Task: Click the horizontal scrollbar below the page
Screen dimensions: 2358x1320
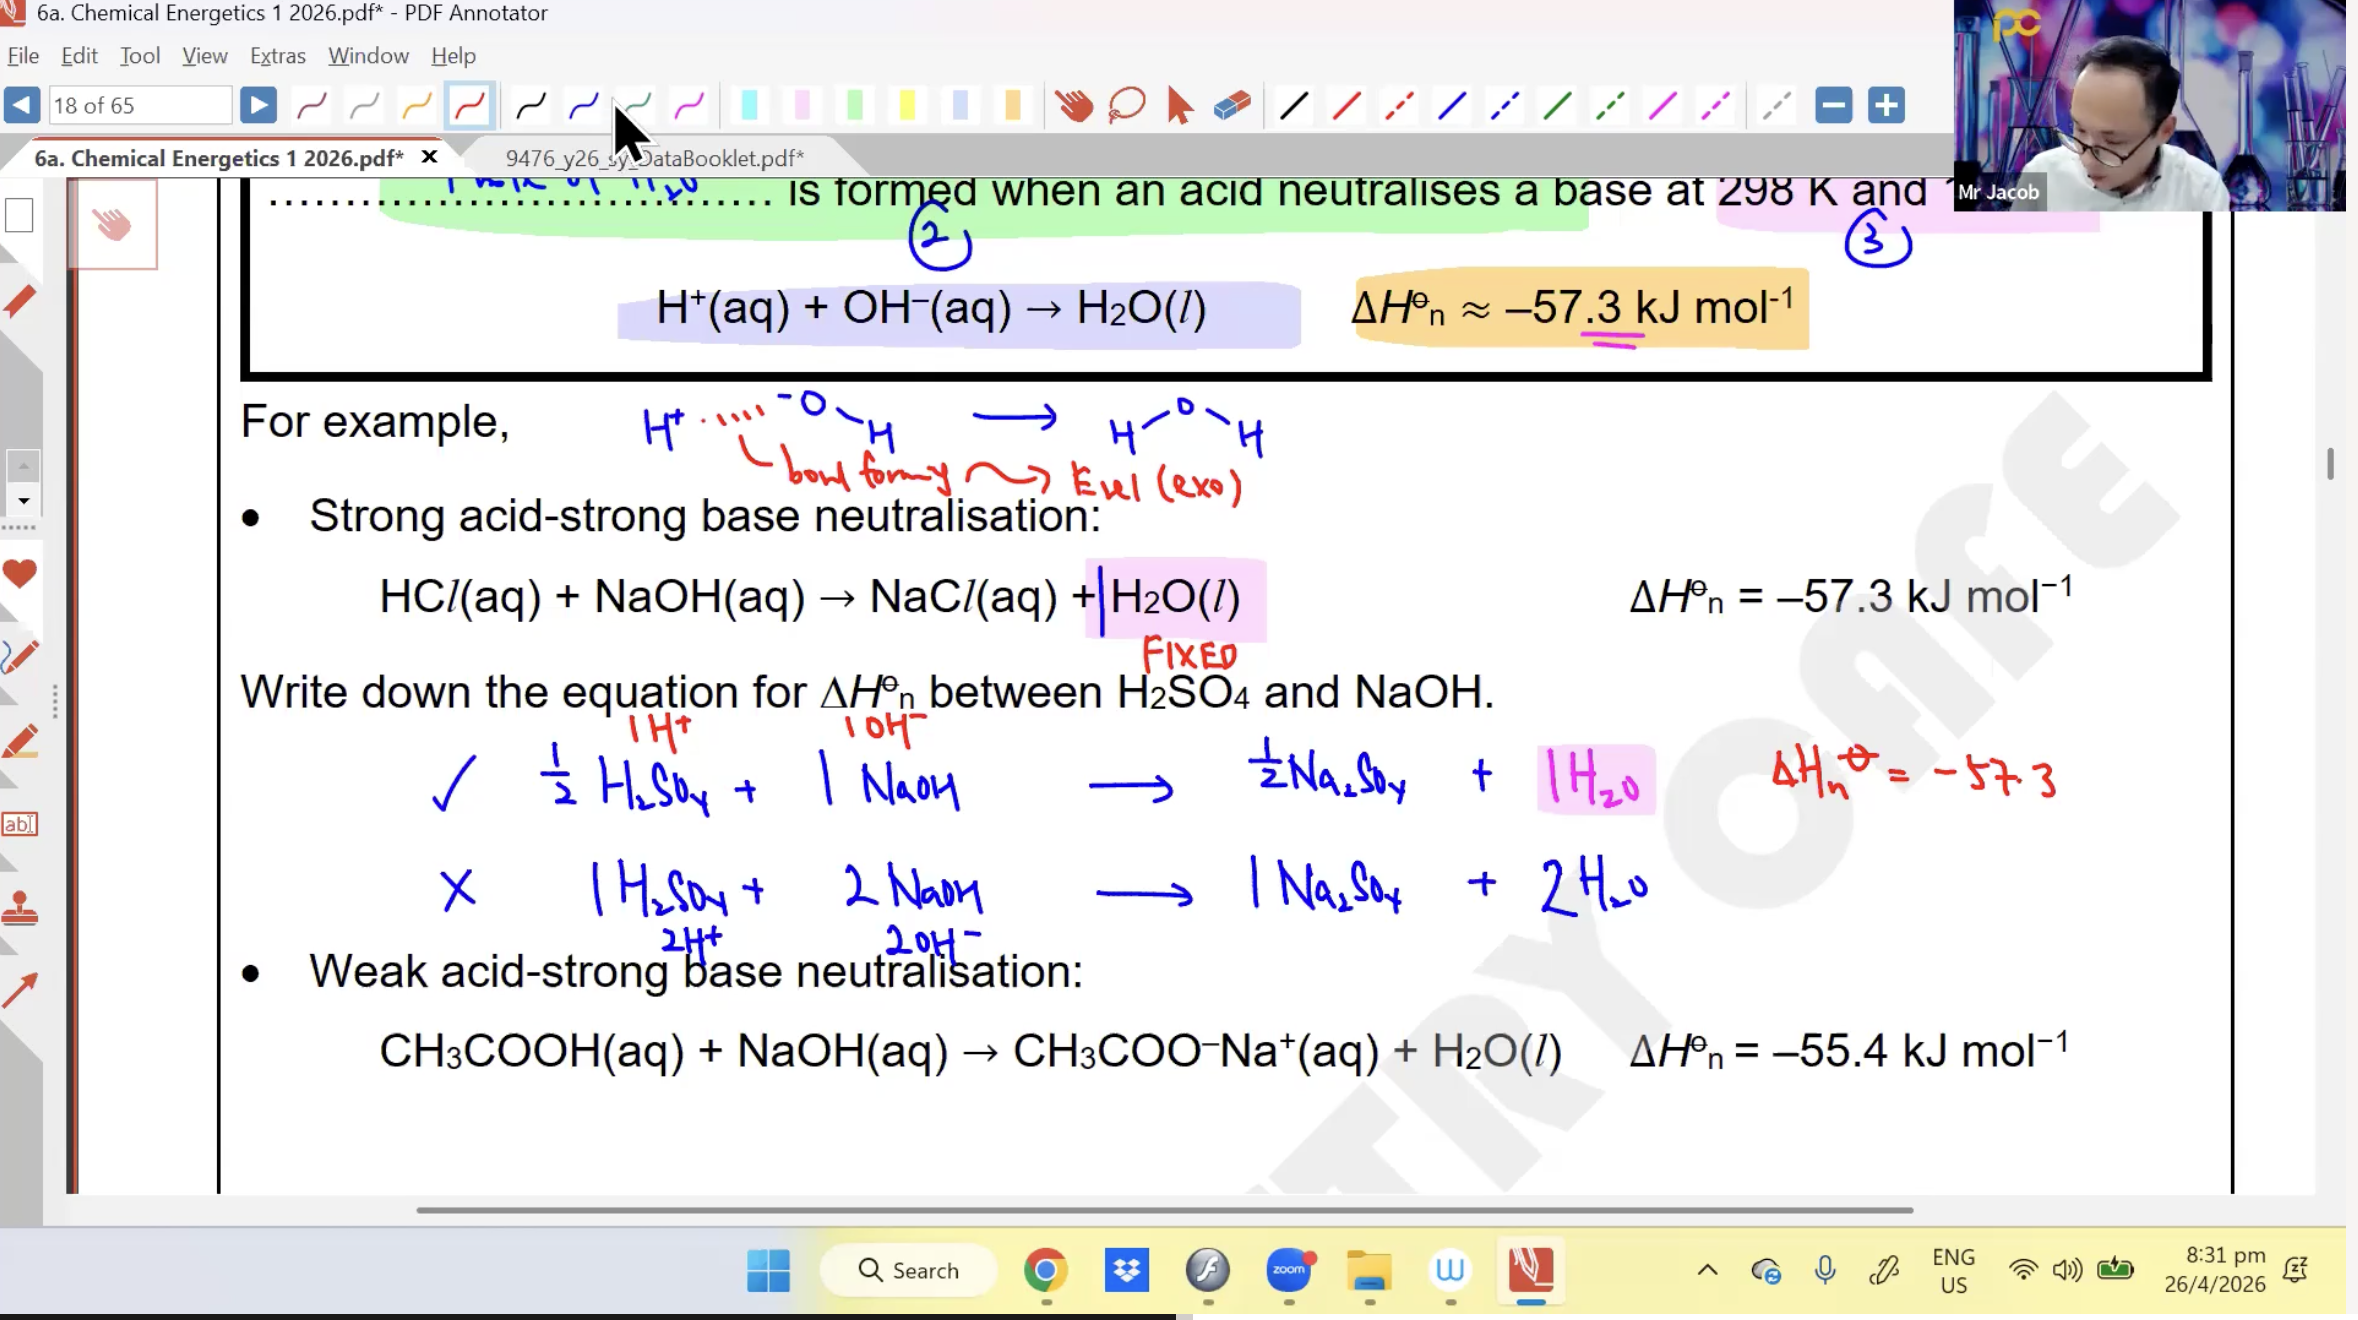Action: click(1165, 1210)
